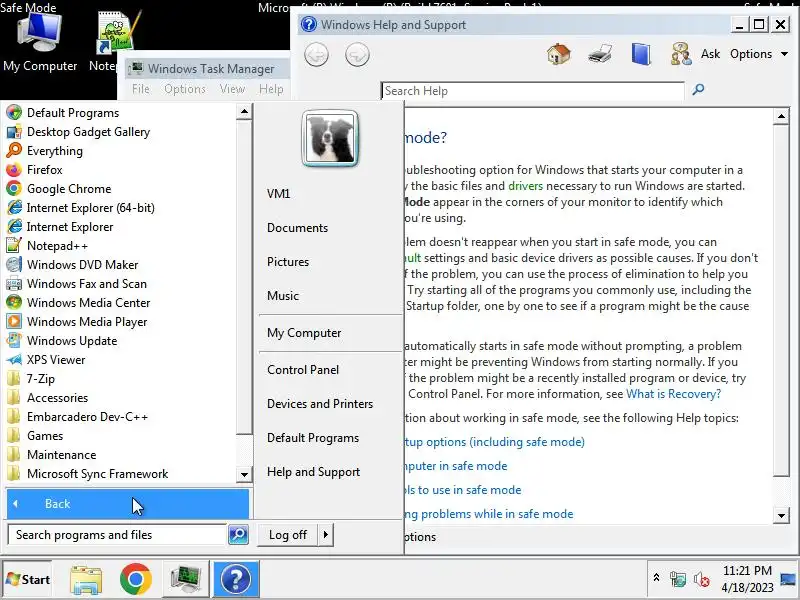Show hidden tray icons
The width and height of the screenshot is (800, 600).
tap(657, 578)
